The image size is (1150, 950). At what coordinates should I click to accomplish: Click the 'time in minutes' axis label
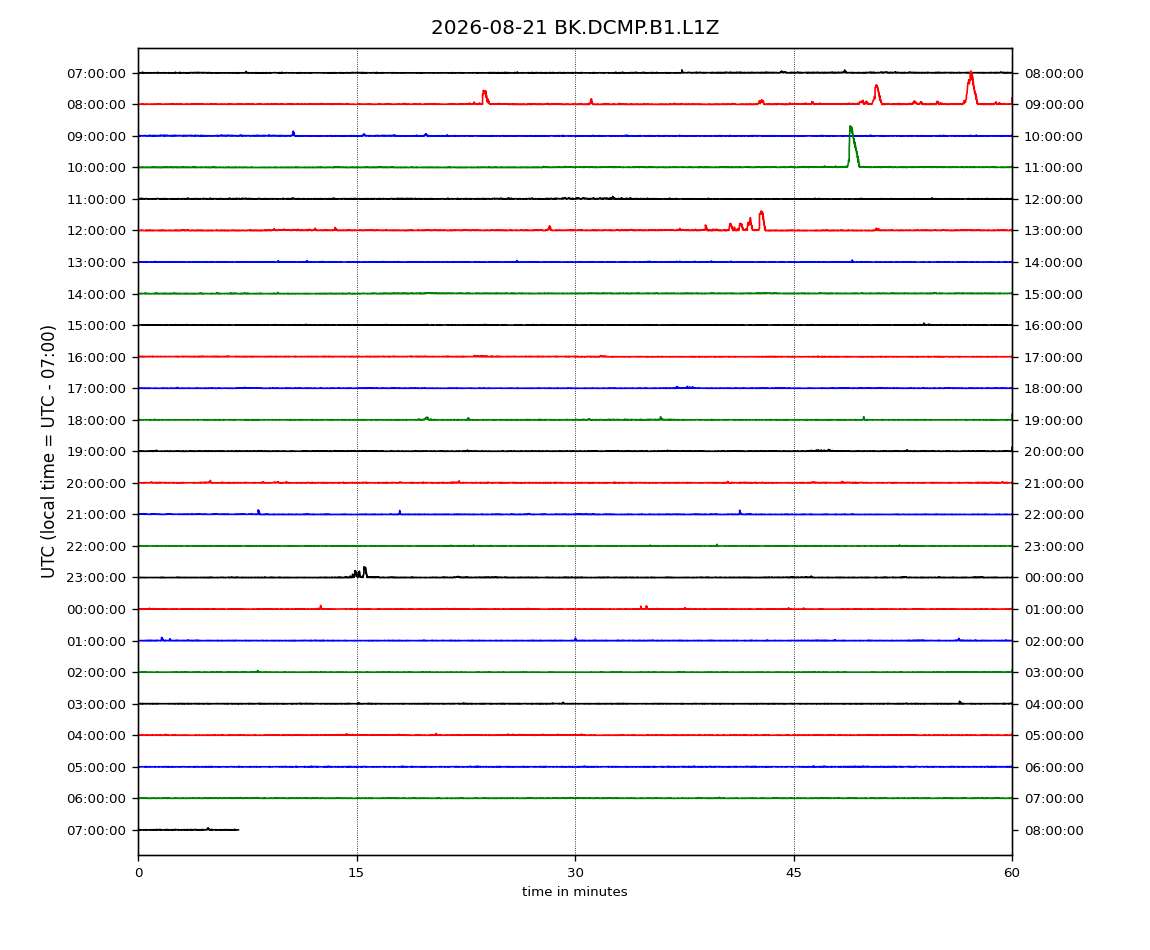[x=574, y=892]
